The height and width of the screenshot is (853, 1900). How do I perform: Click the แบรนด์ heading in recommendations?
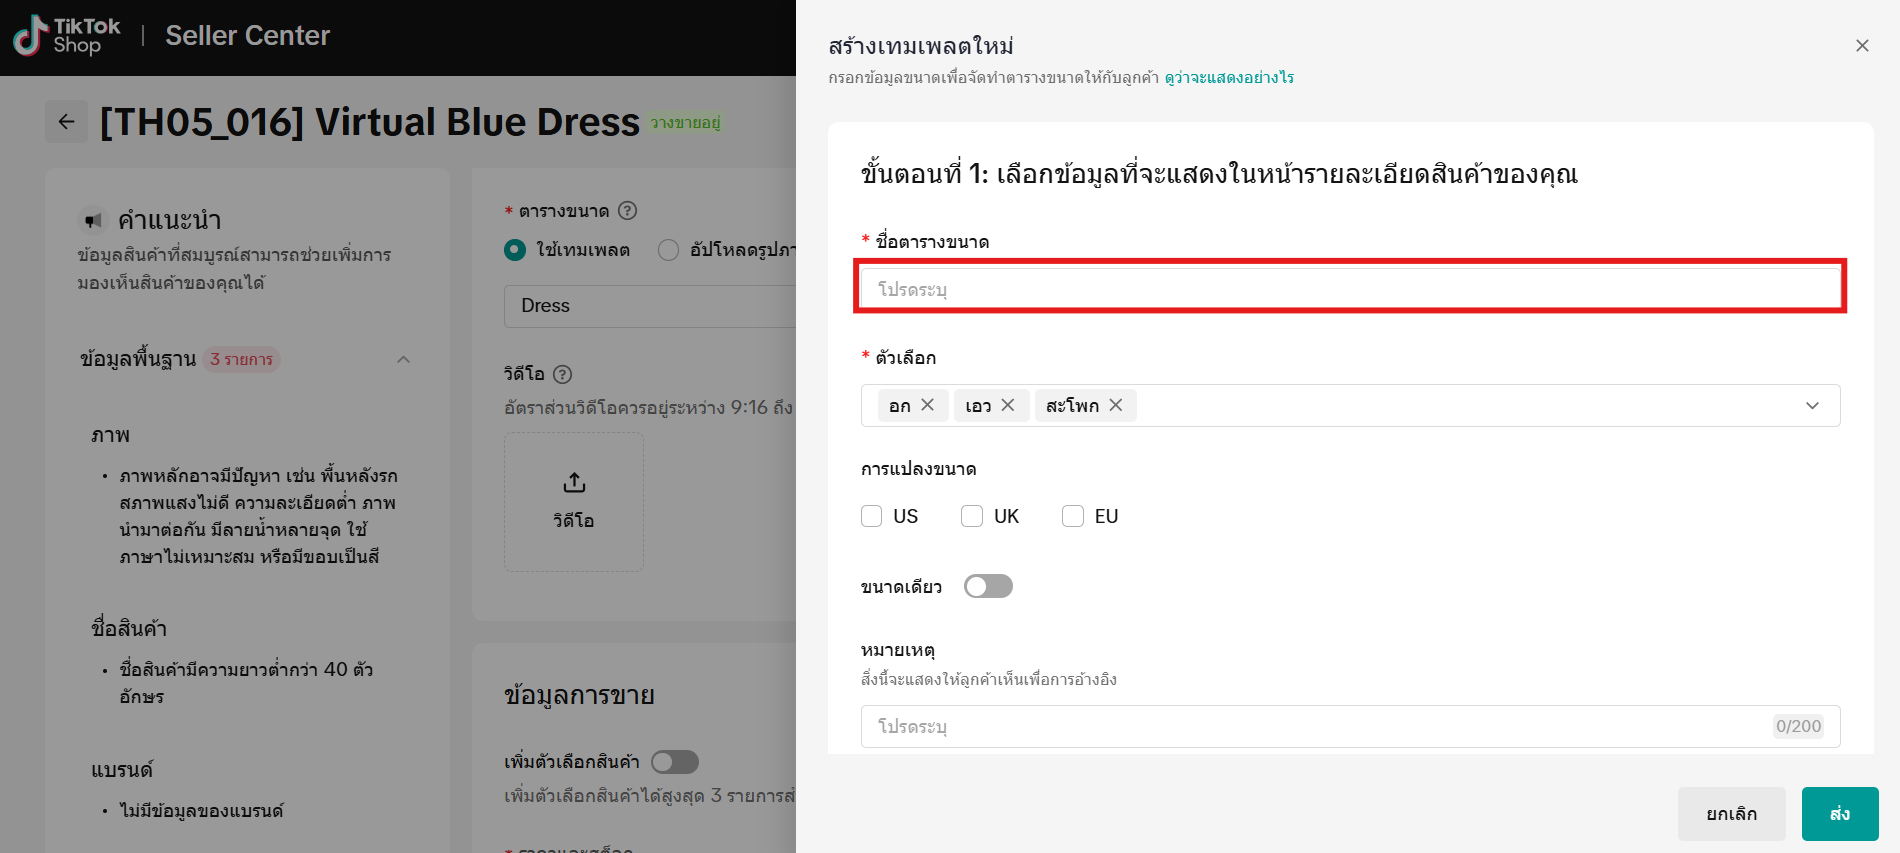122,770
